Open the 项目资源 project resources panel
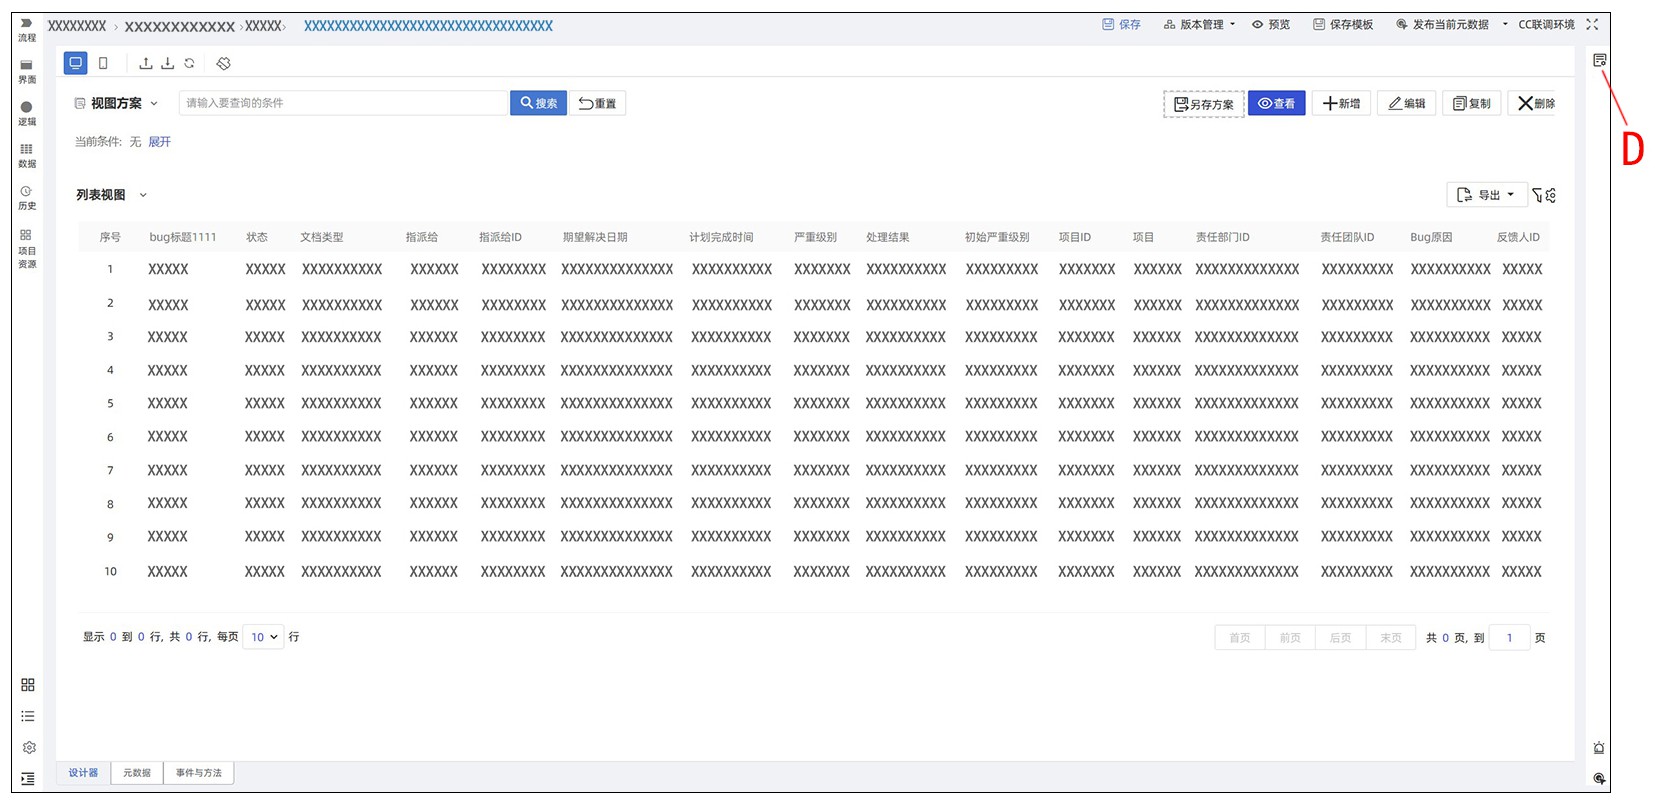The width and height of the screenshot is (1655, 804). [27, 249]
